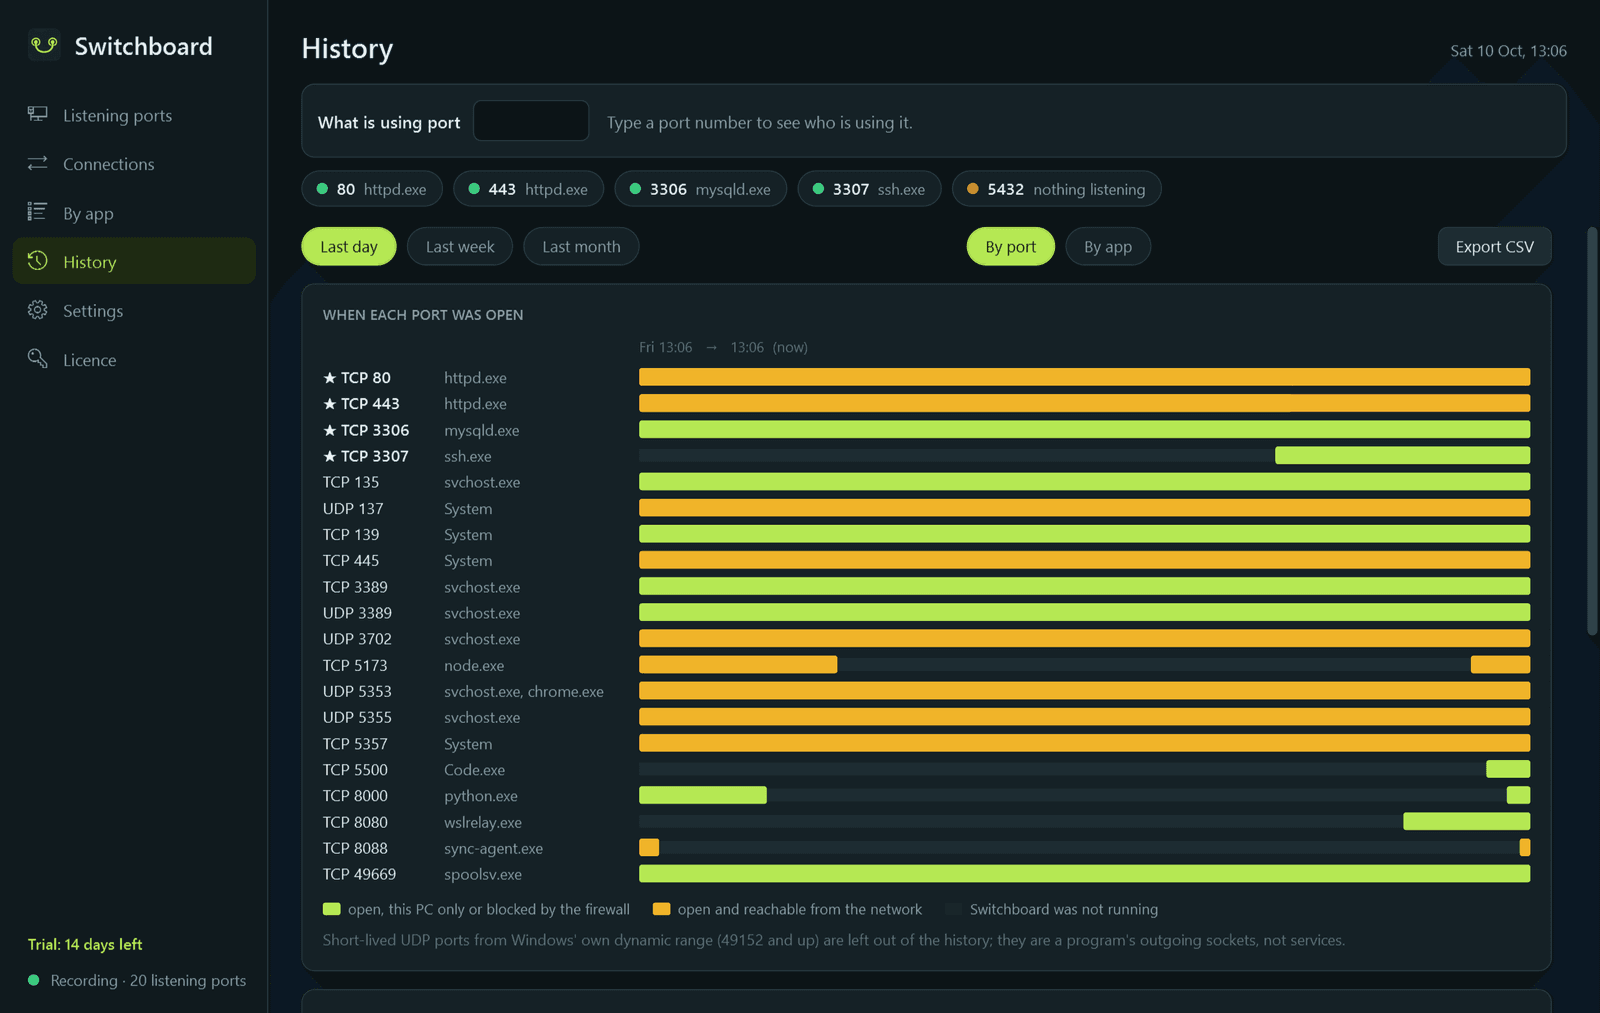Click the Connections arrows icon
The height and width of the screenshot is (1013, 1600).
point(38,163)
